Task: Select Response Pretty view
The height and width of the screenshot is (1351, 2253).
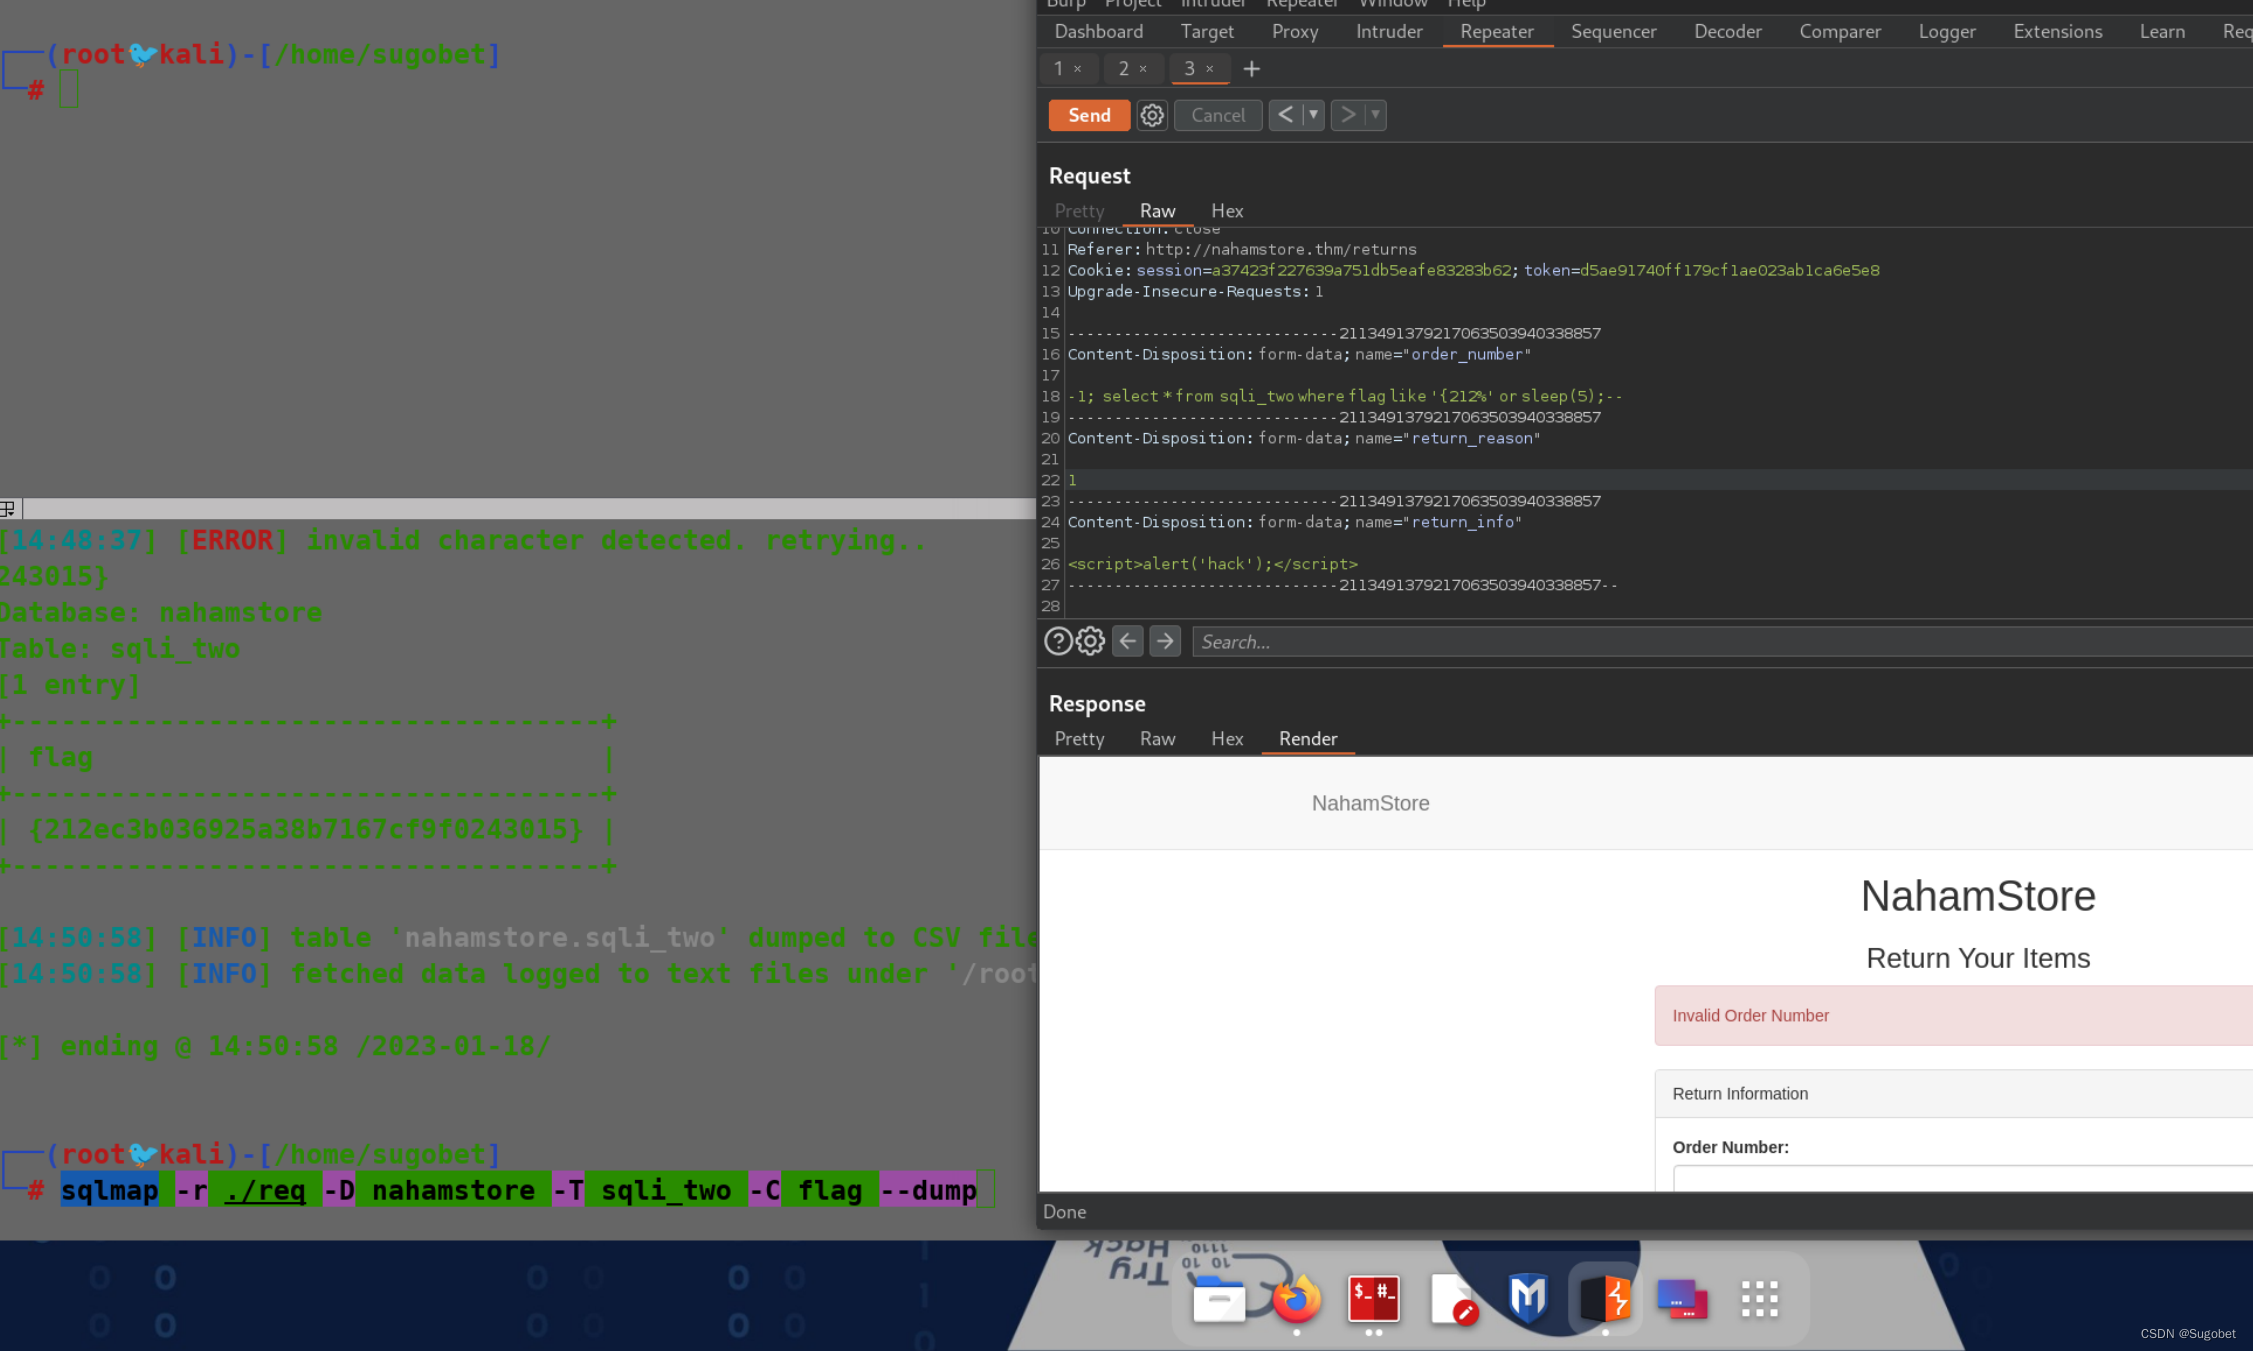Action: point(1079,739)
